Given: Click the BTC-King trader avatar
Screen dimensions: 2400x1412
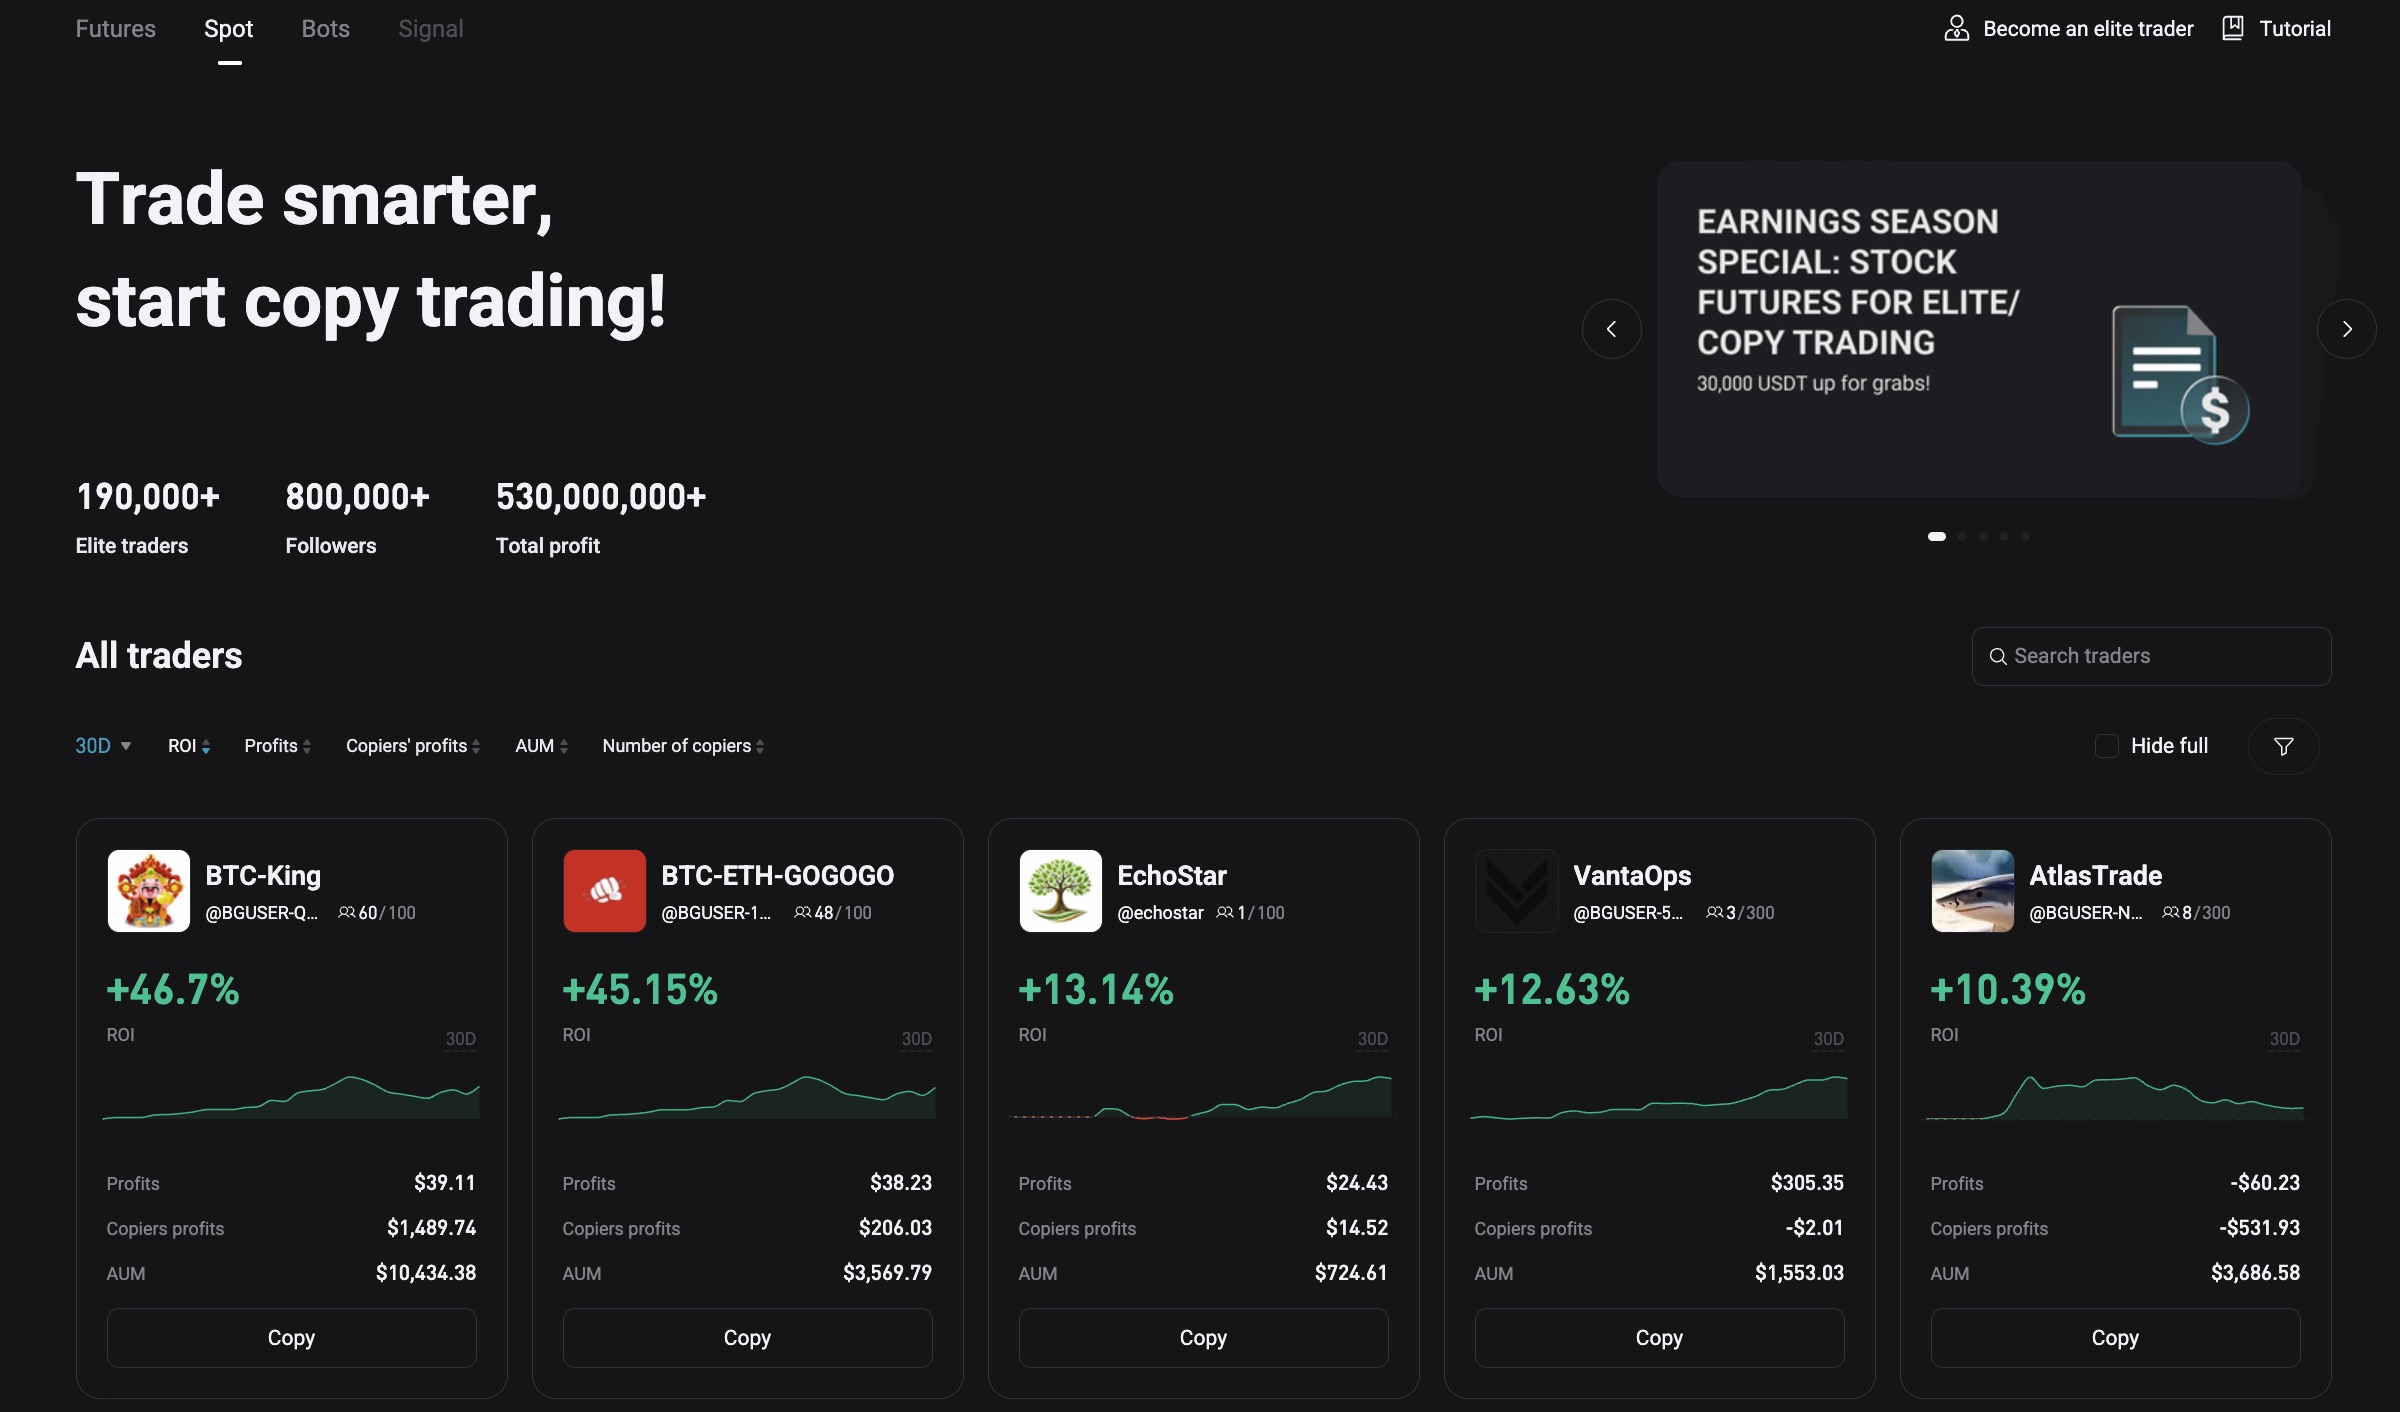Looking at the screenshot, I should point(148,890).
